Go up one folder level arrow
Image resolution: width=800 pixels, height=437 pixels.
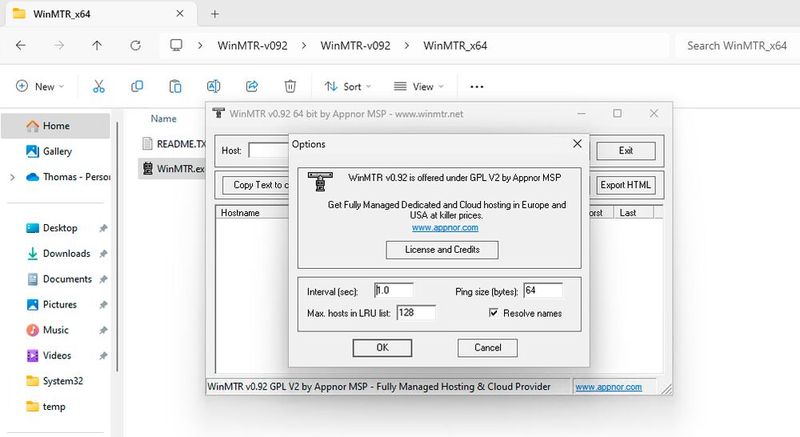[97, 45]
